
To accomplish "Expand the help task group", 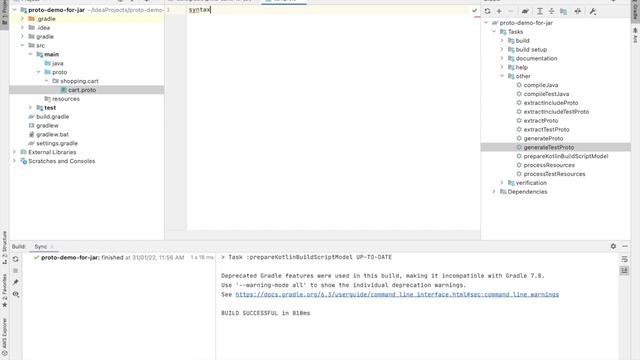I will (x=502, y=67).
